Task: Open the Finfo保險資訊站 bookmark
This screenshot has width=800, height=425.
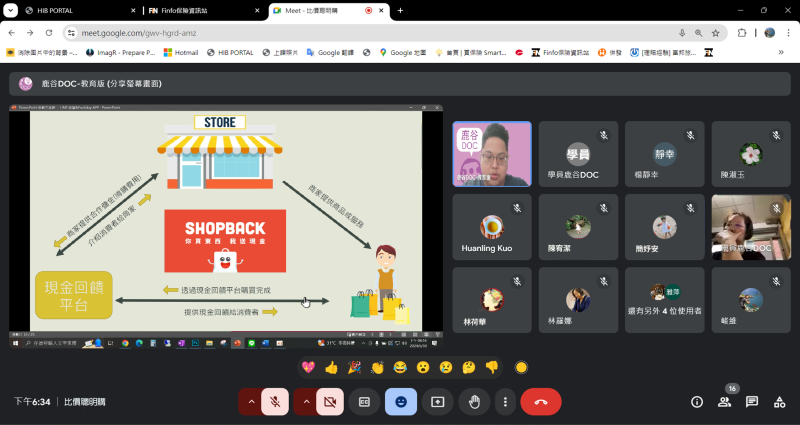Action: pos(560,52)
